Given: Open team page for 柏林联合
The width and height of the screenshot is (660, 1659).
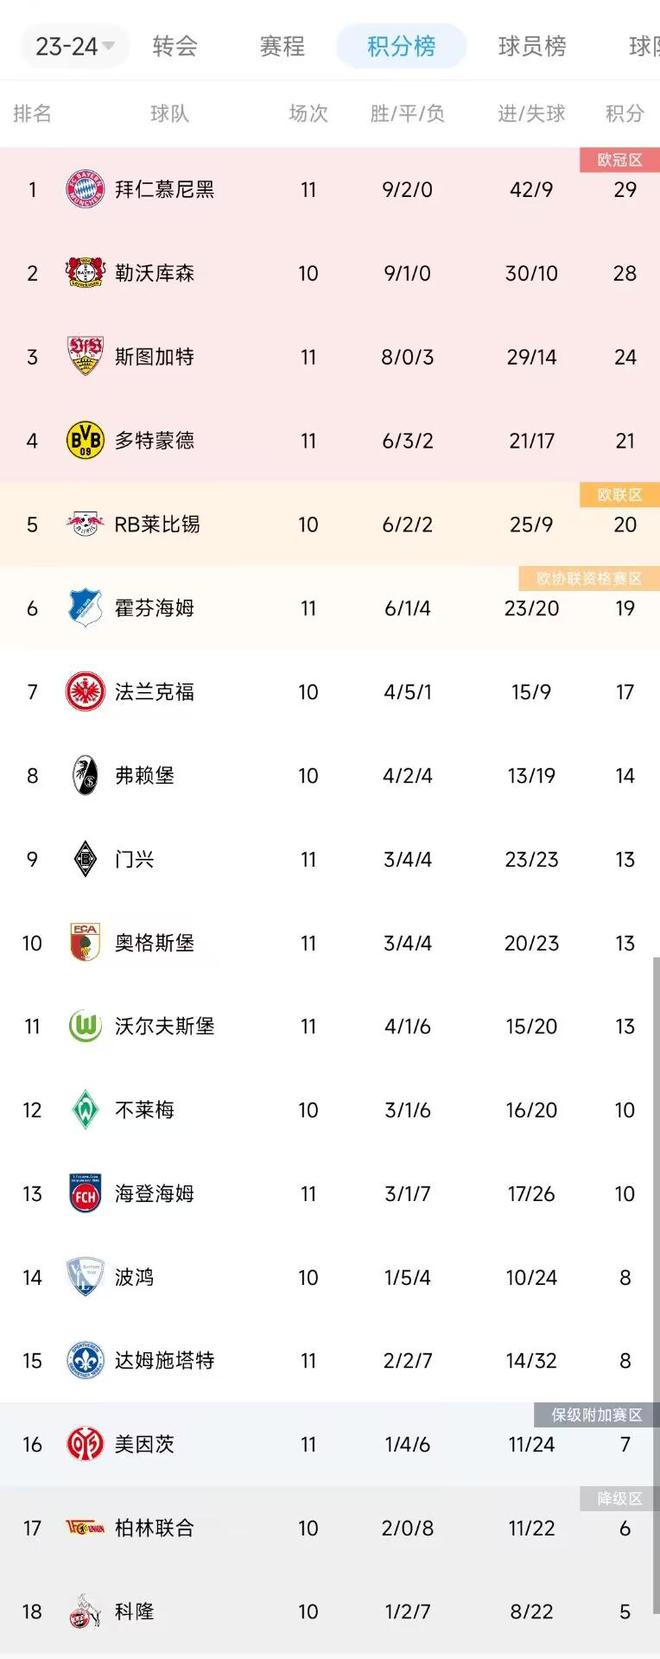Looking at the screenshot, I should click(x=155, y=1528).
